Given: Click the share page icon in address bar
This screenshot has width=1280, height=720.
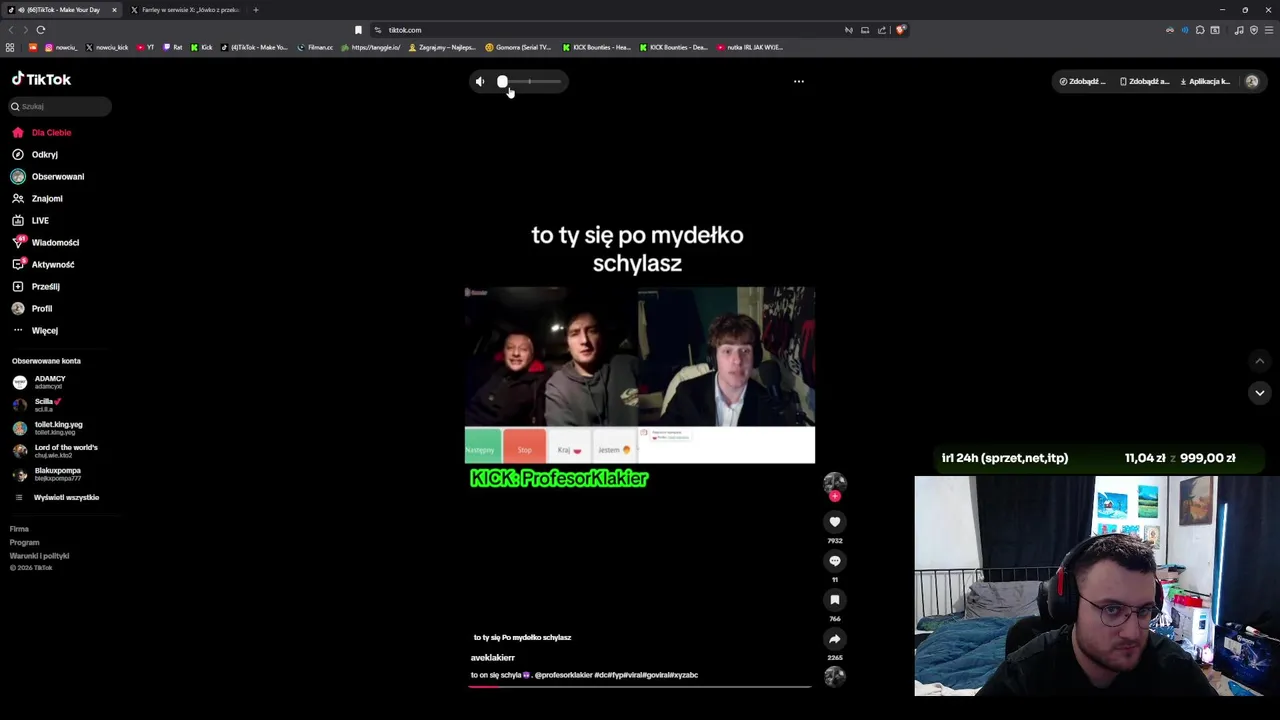Looking at the screenshot, I should pos(882,30).
